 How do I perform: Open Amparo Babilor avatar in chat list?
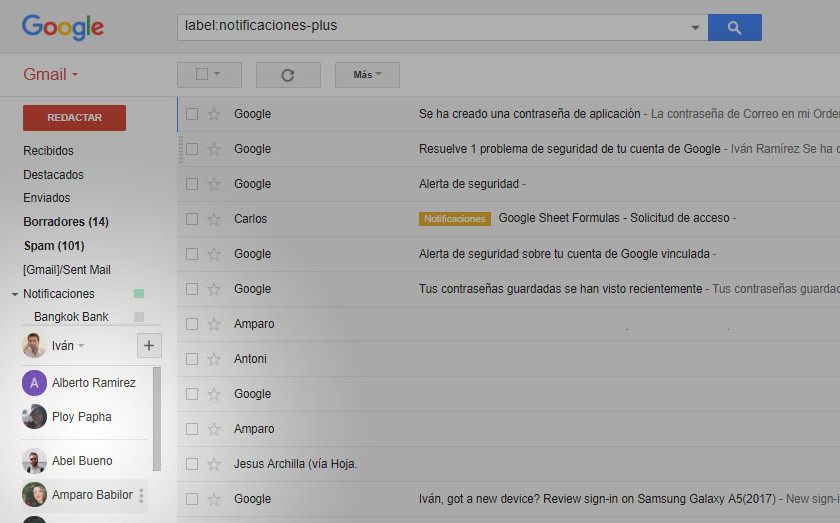click(x=34, y=495)
